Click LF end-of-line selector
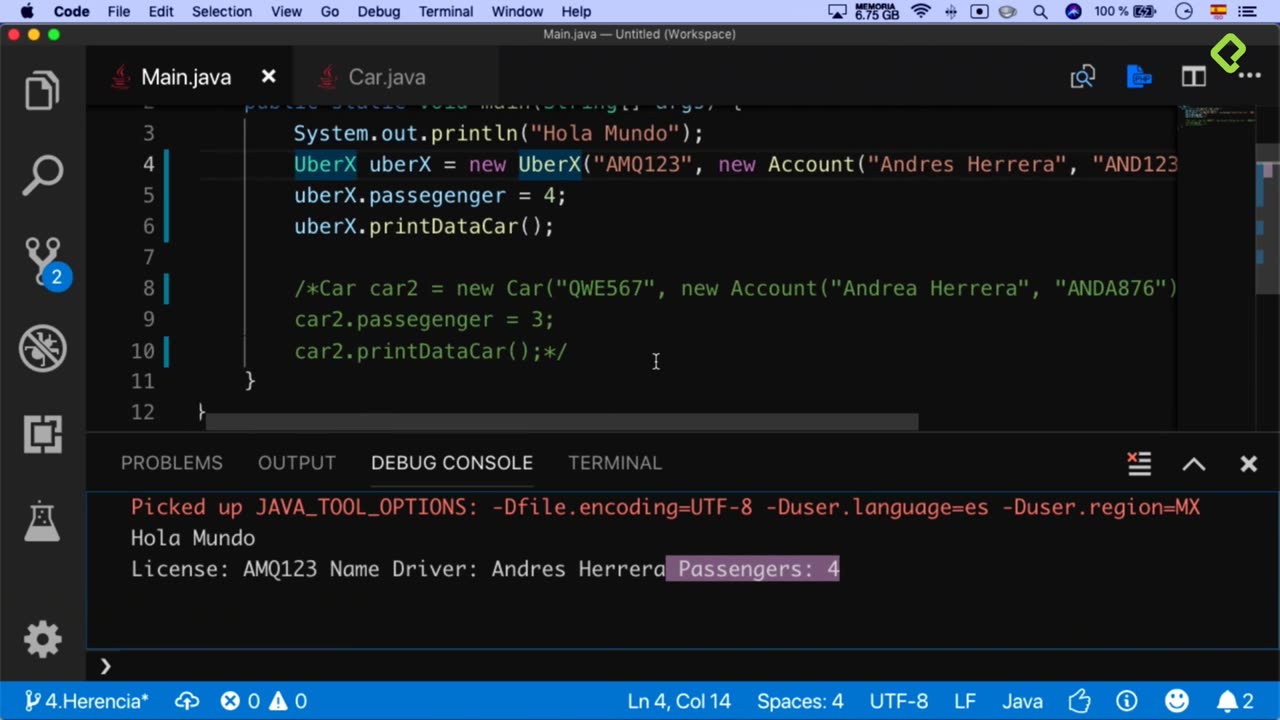This screenshot has height=720, width=1280. pyautogui.click(x=965, y=701)
